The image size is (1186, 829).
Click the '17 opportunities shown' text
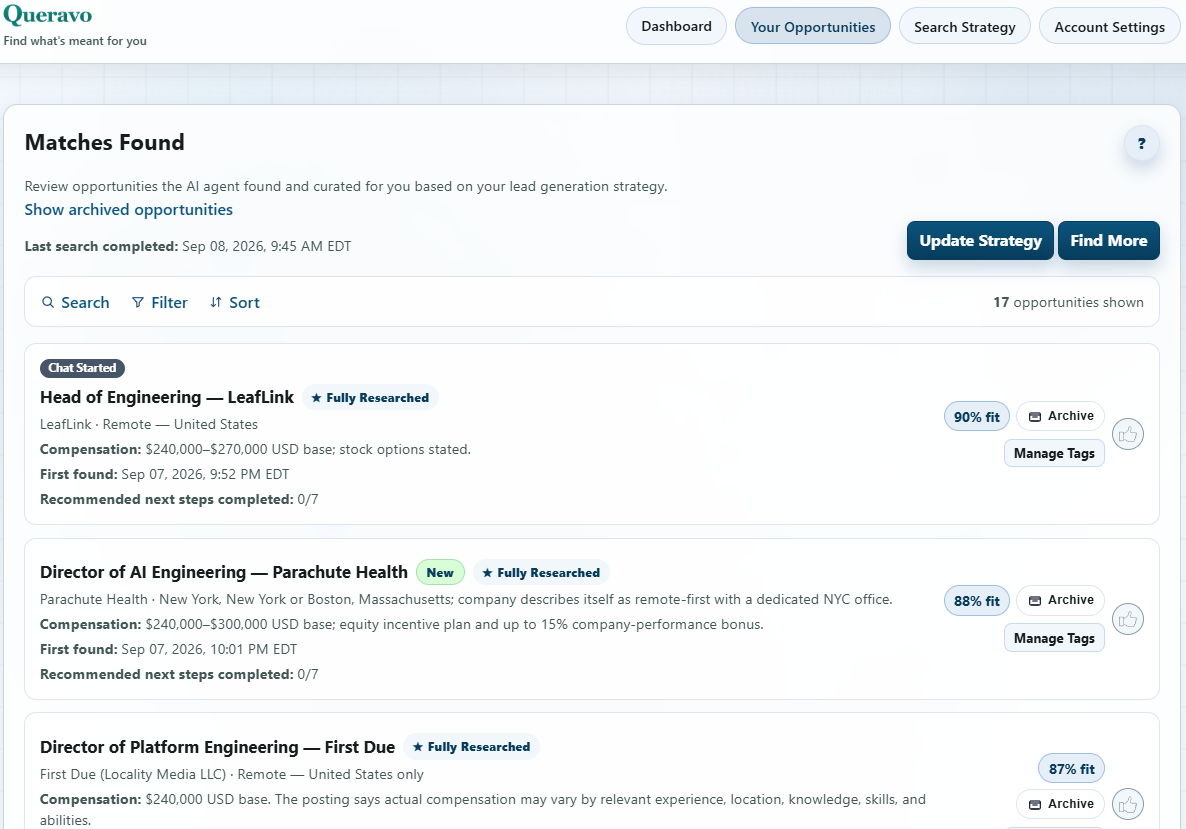[x=1068, y=303]
